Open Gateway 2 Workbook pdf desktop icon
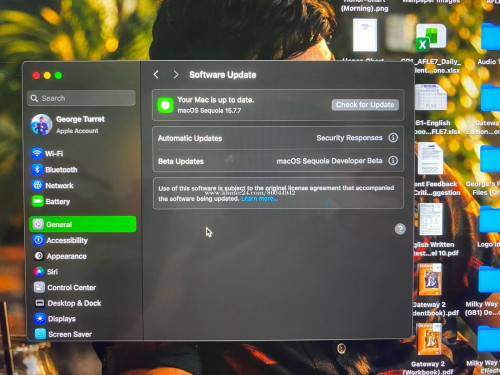The height and width of the screenshot is (375, 500). click(x=429, y=339)
